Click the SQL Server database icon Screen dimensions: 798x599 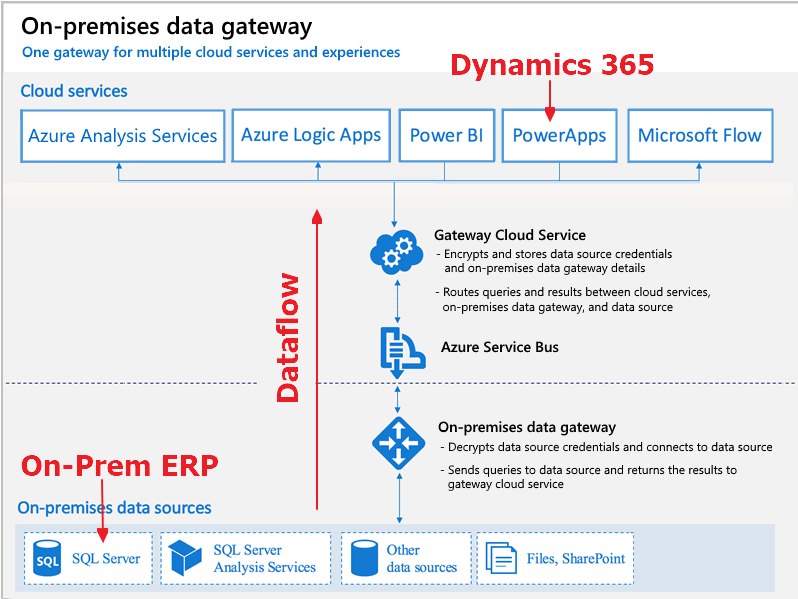pyautogui.click(x=48, y=559)
